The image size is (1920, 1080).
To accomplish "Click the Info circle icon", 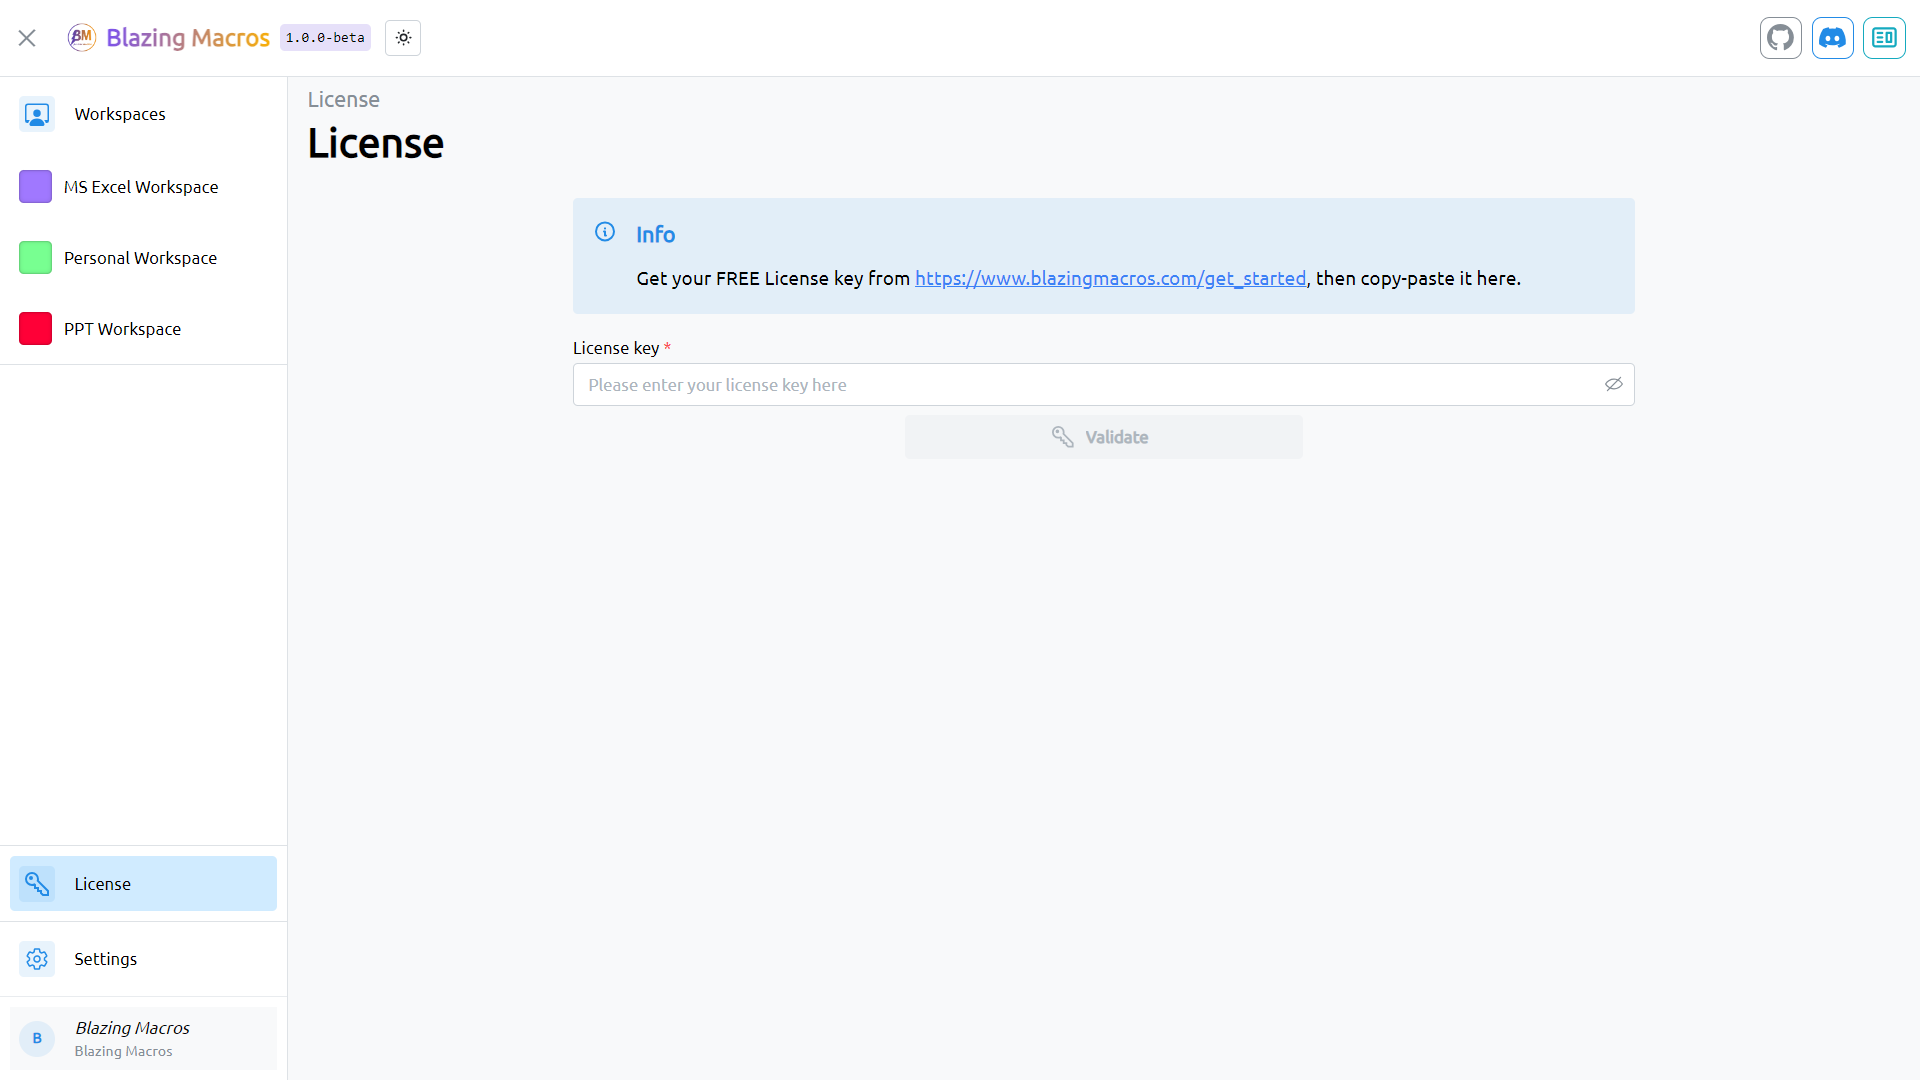I will pyautogui.click(x=605, y=232).
